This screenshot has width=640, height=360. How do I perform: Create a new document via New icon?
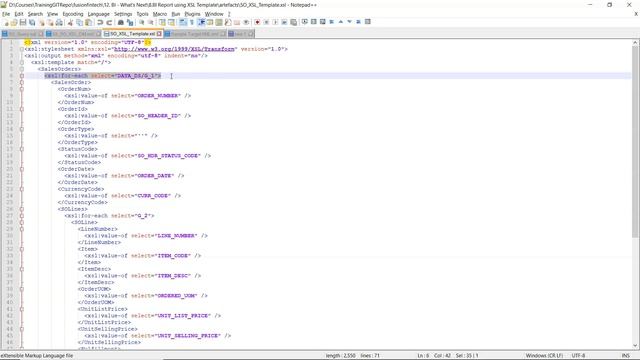(x=6, y=22)
